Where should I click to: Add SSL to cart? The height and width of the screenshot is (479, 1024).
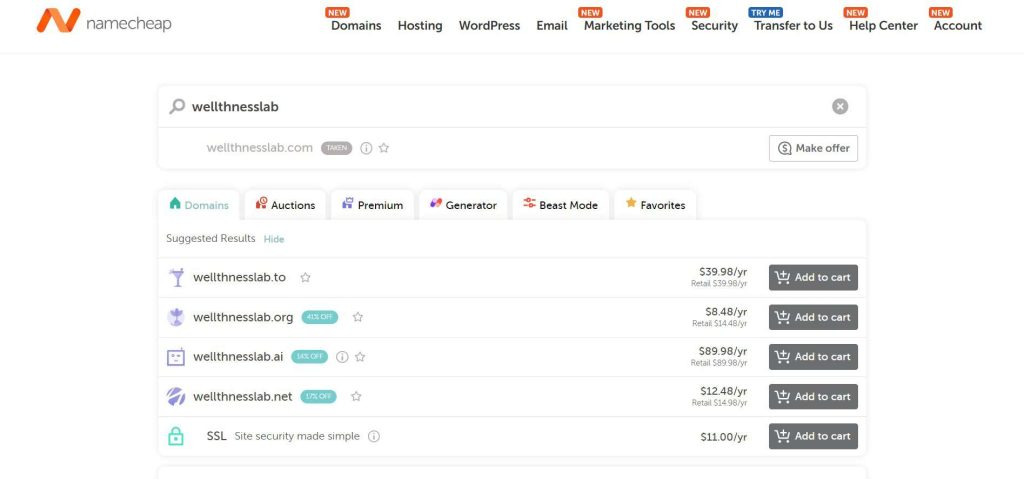[x=813, y=436]
